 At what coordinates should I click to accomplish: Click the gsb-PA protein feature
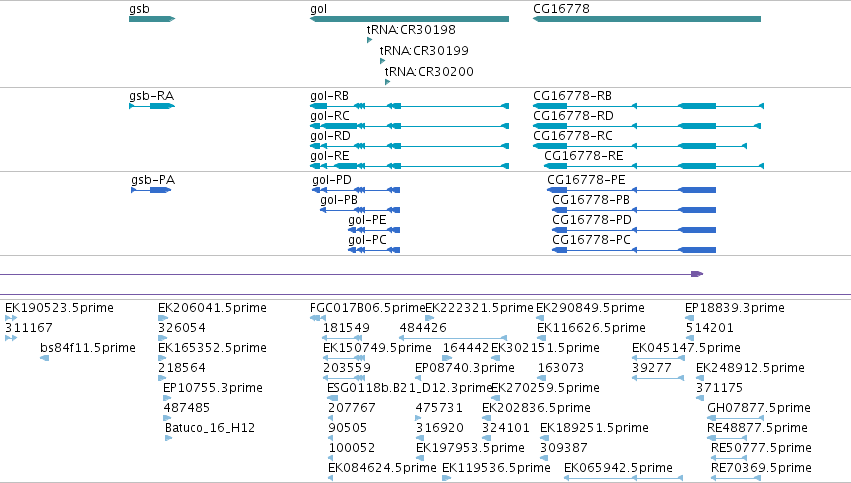[151, 190]
